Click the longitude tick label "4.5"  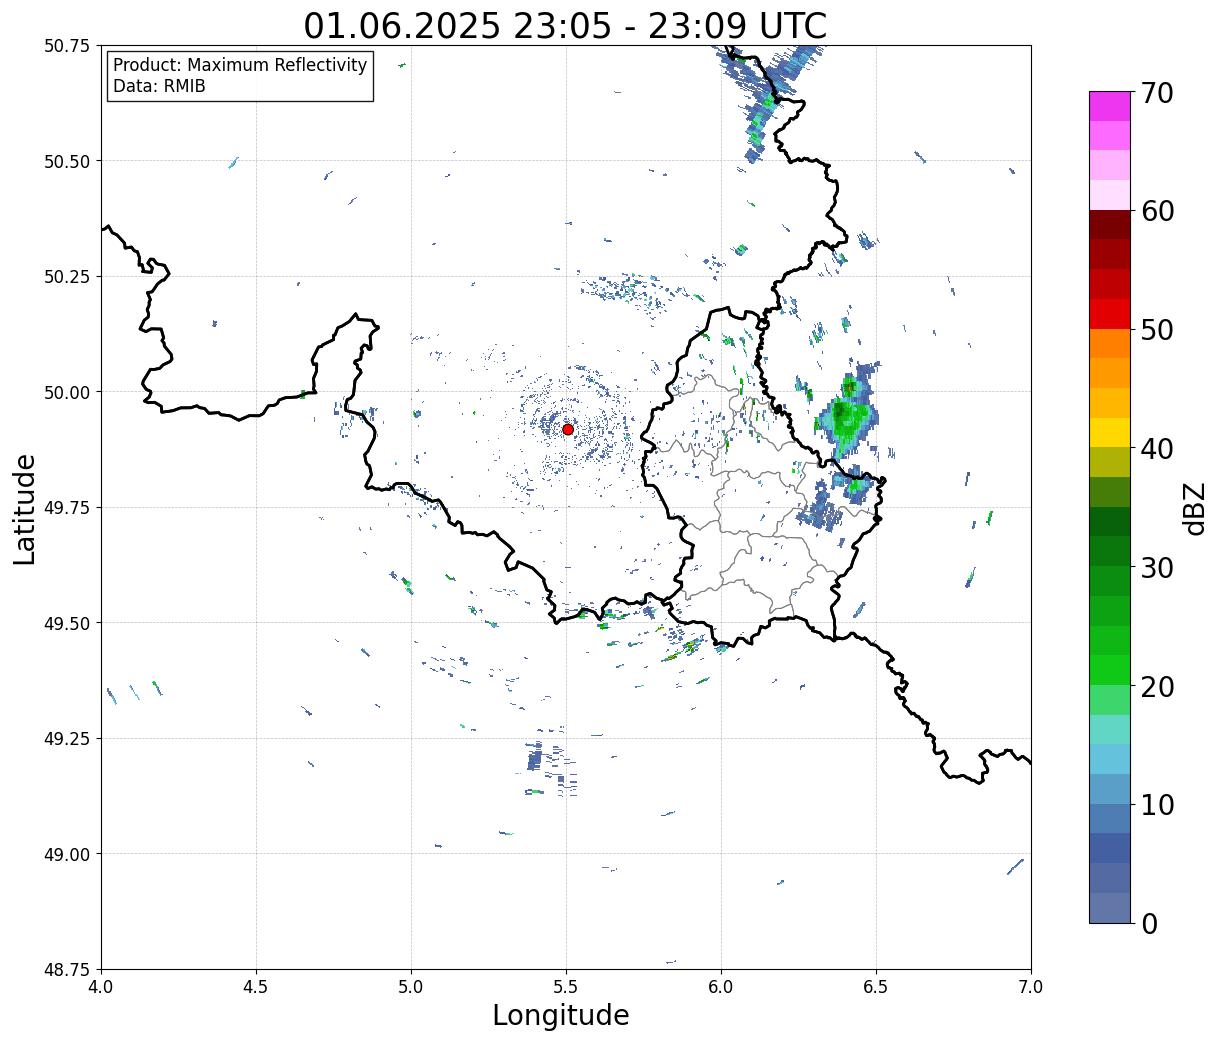(256, 987)
